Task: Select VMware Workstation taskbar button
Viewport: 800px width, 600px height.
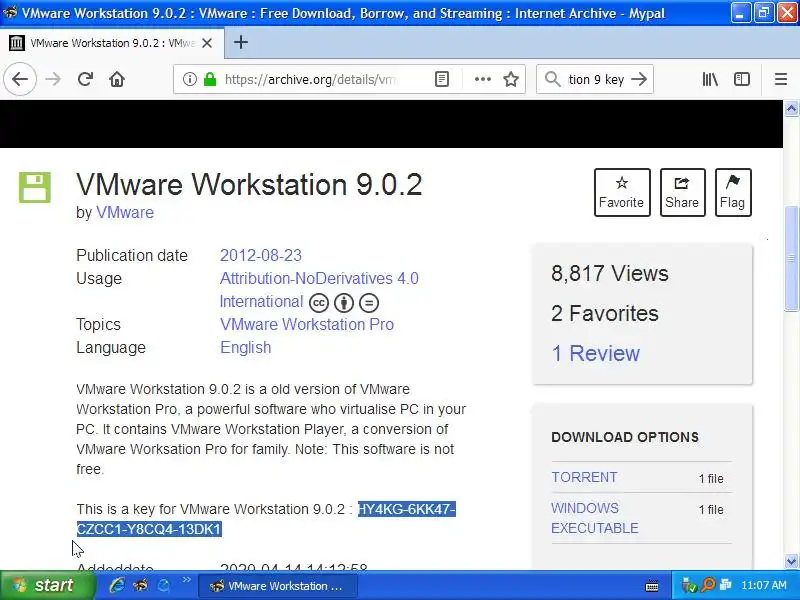Action: point(277,586)
